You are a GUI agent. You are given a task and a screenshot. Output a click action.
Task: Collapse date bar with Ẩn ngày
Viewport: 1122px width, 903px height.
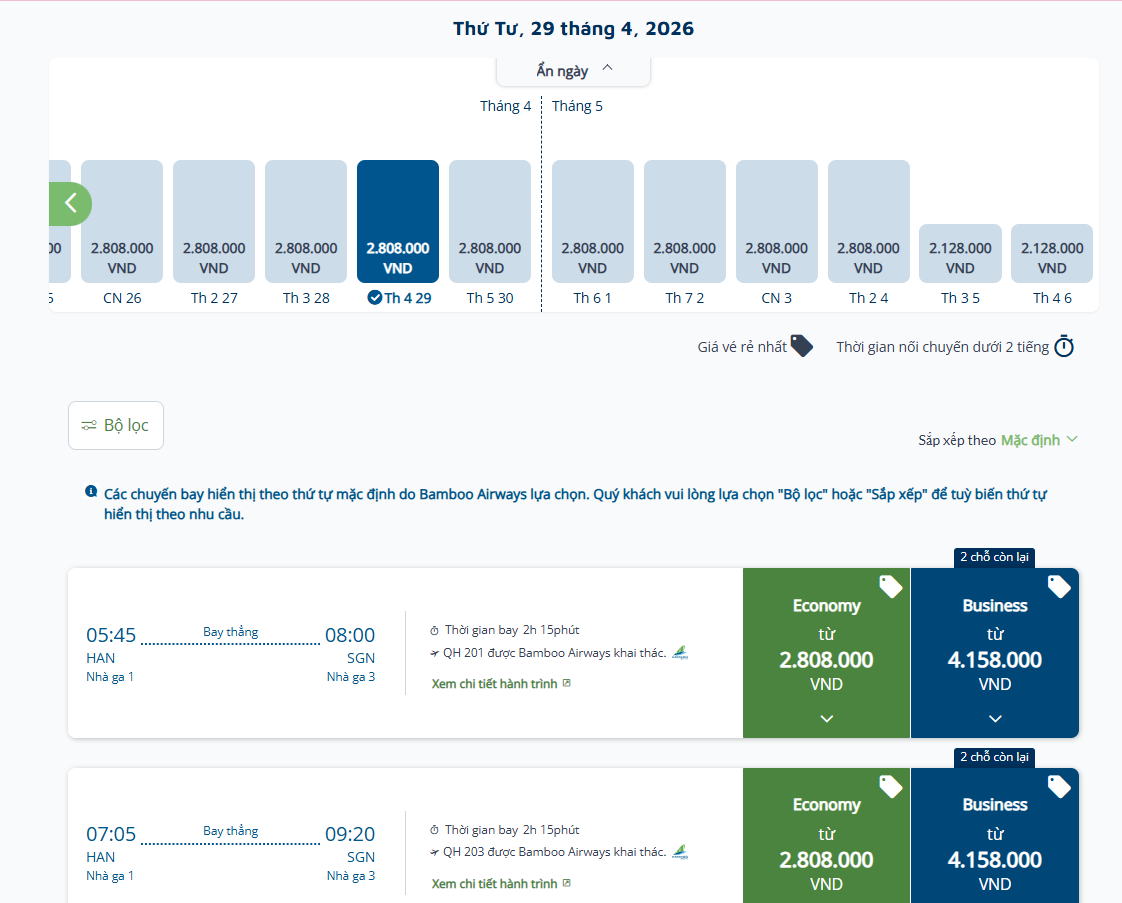point(574,71)
